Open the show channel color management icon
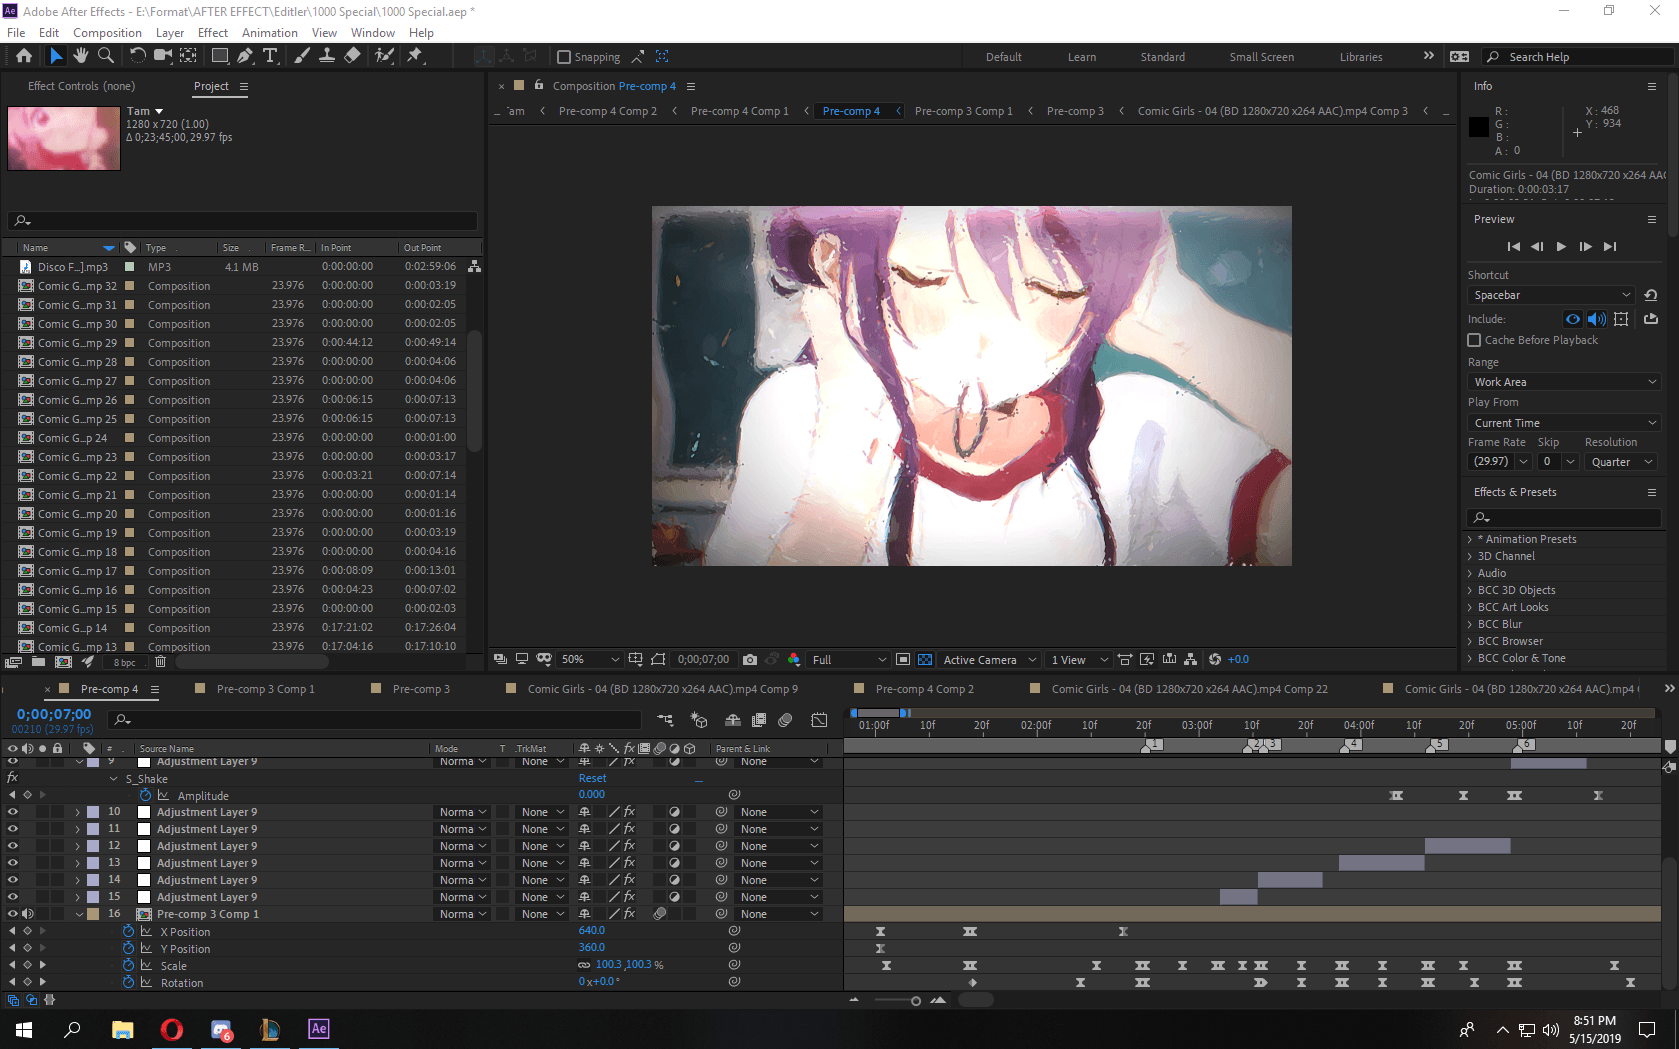Image resolution: width=1679 pixels, height=1049 pixels. (x=793, y=660)
